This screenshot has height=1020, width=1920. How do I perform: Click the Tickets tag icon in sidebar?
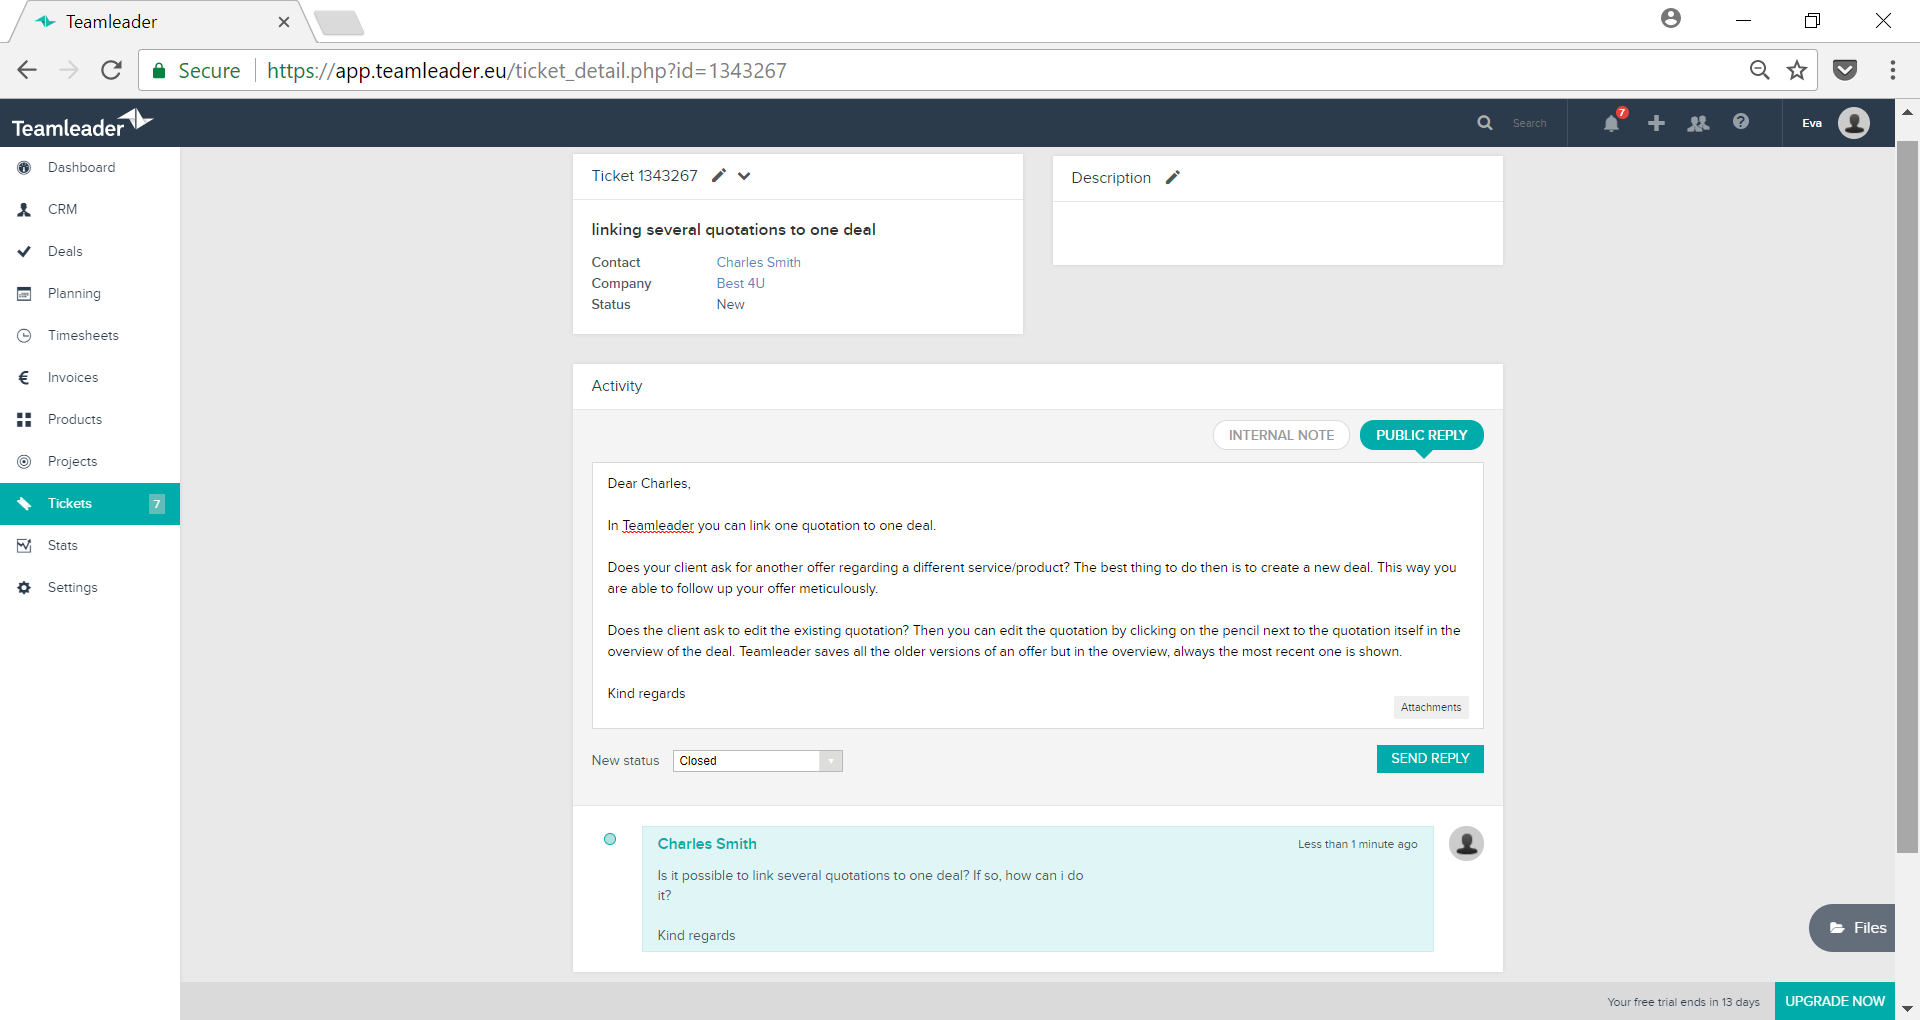click(x=24, y=504)
